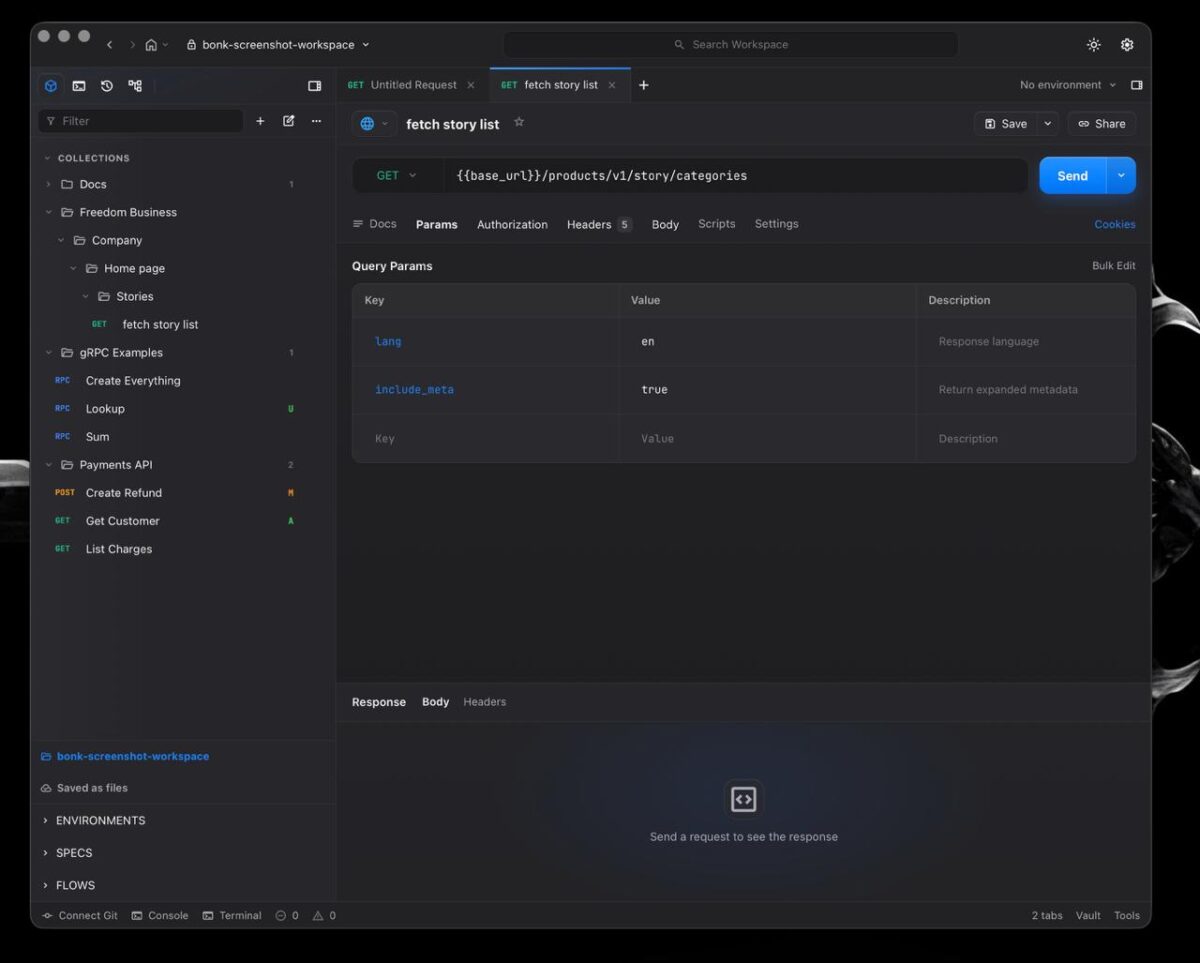Screen dimensions: 1200x963
Task: Open the Scripts tab
Action: point(716,224)
